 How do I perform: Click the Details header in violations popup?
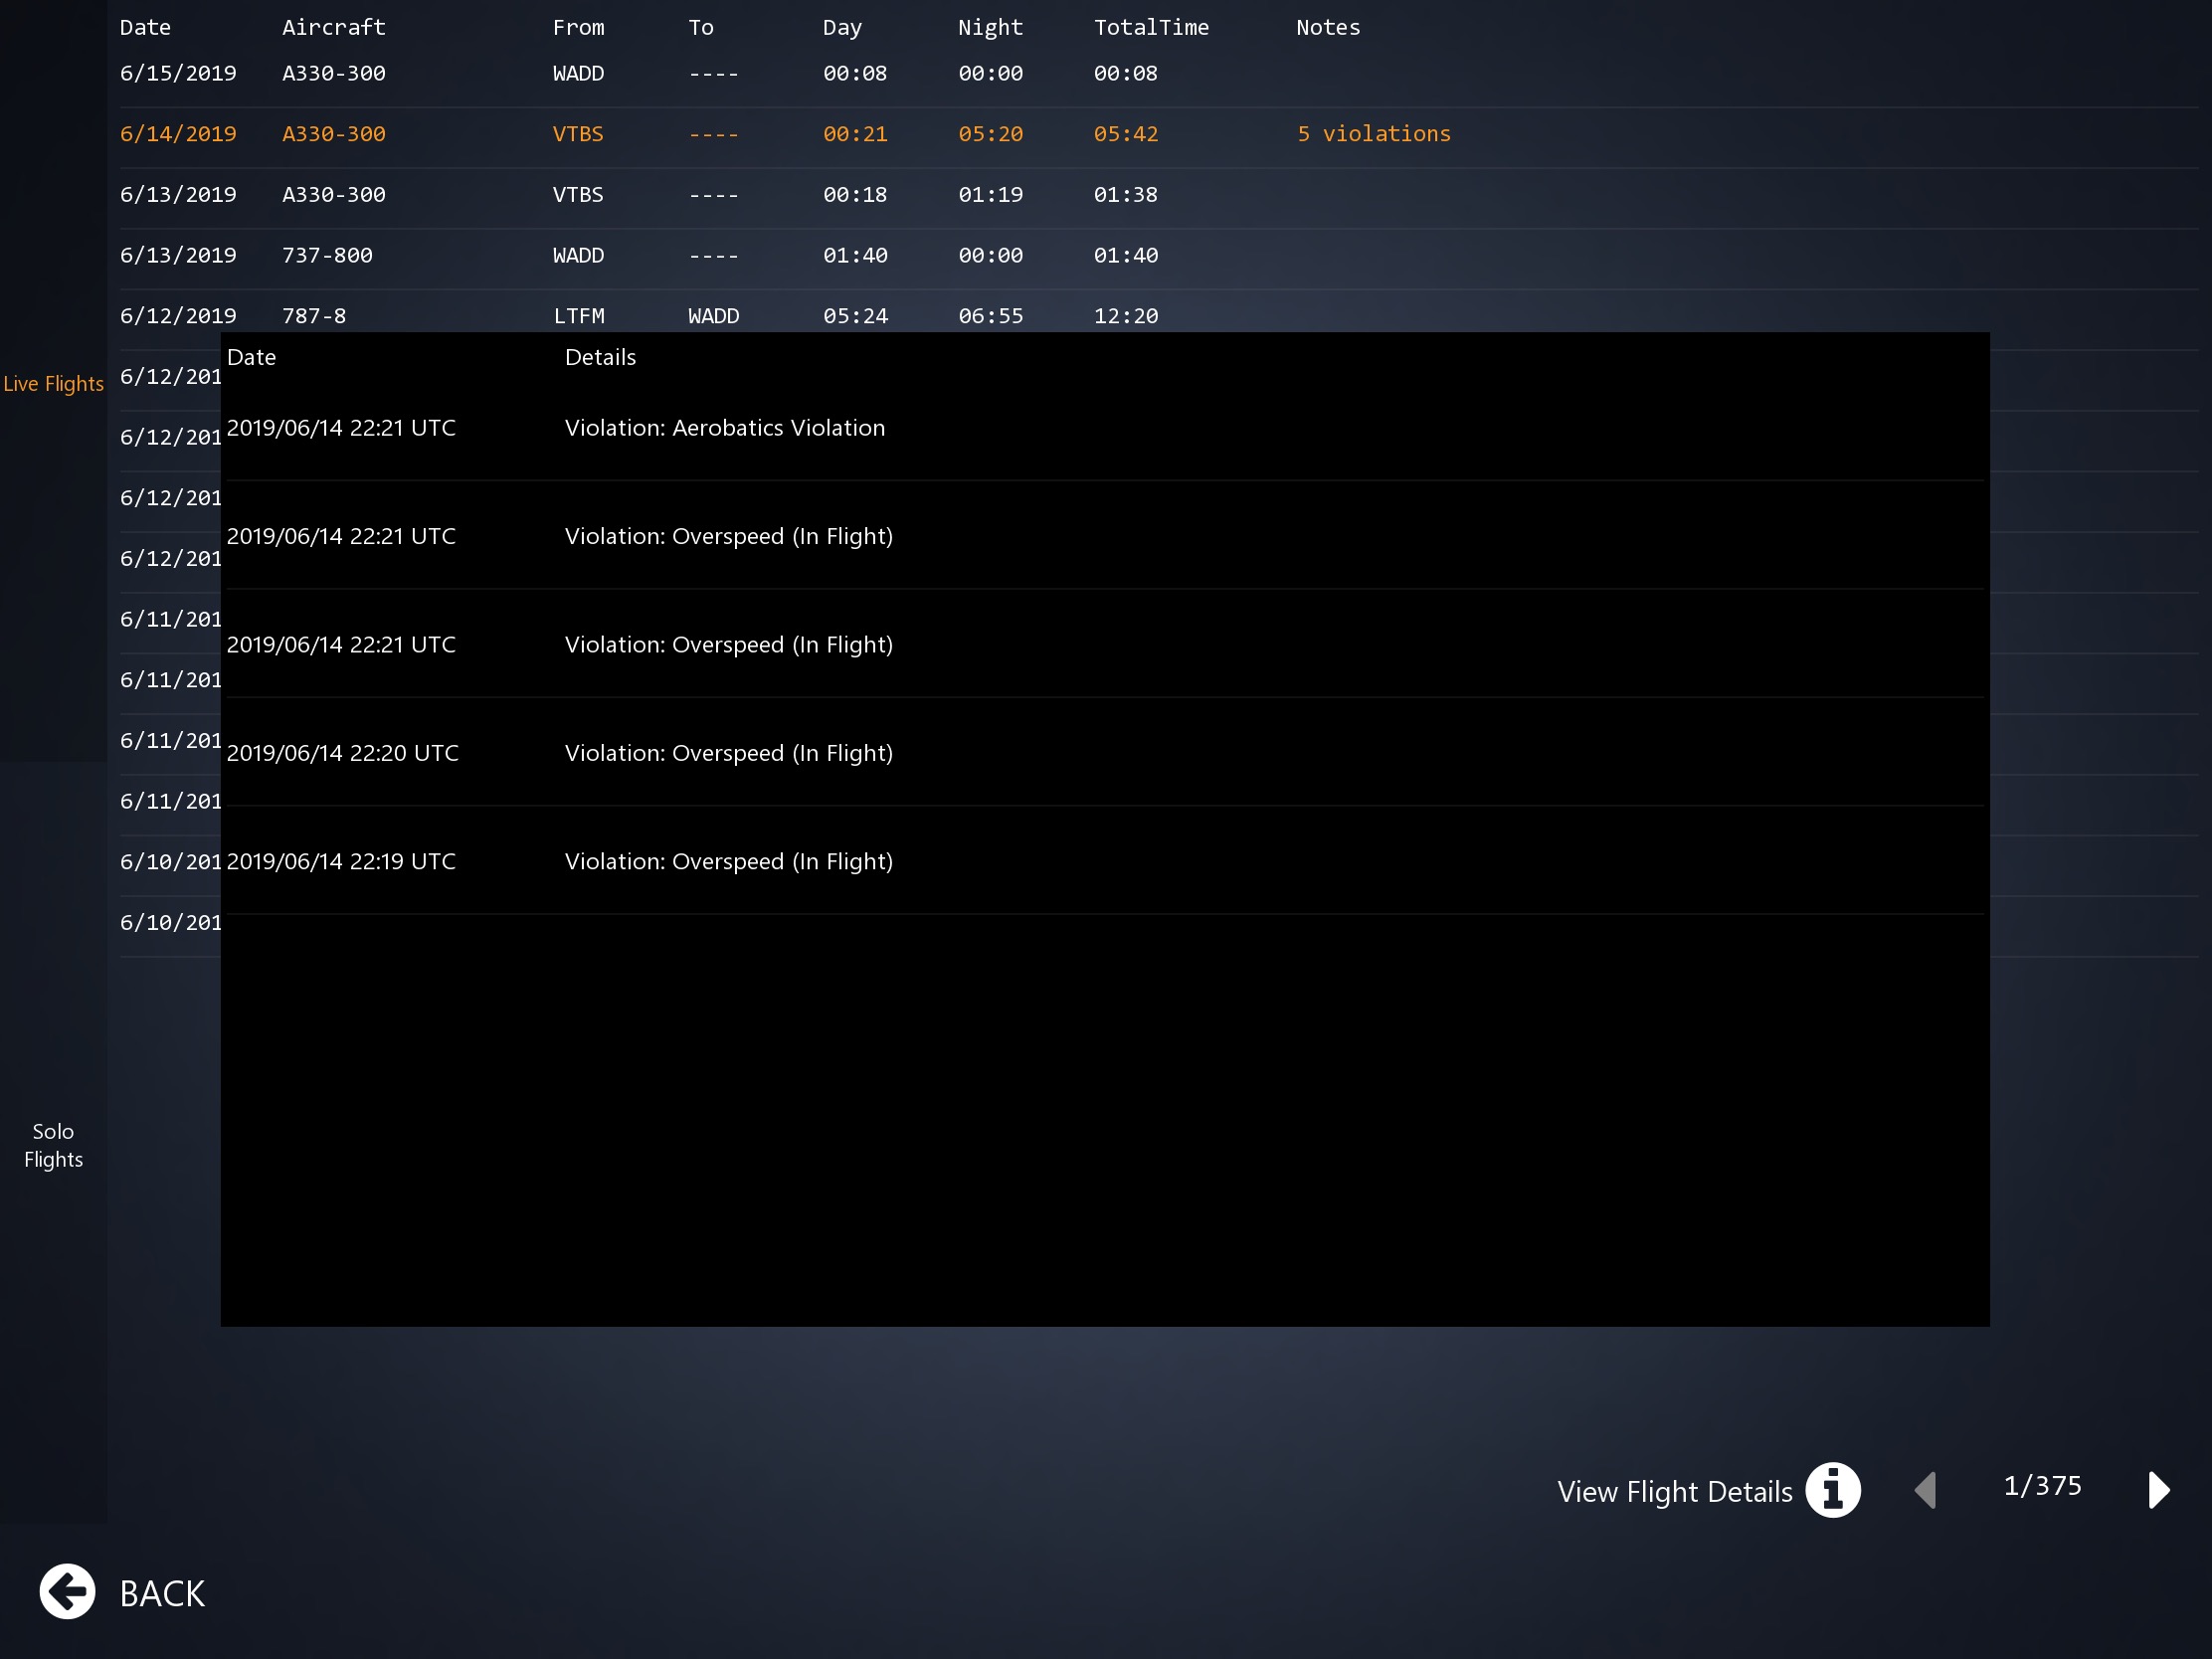coord(600,357)
